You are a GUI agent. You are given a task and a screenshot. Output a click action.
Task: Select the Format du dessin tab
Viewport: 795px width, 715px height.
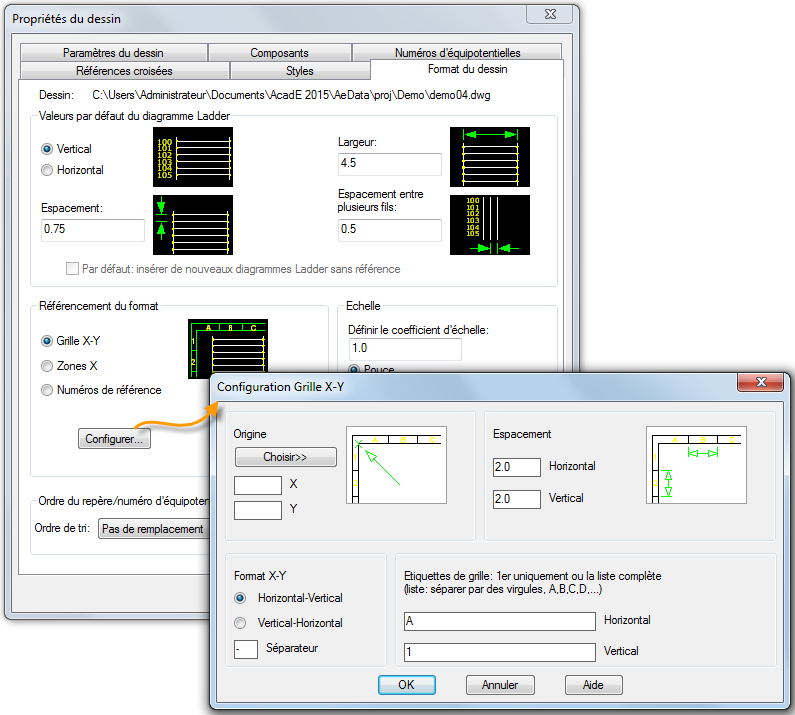point(467,69)
